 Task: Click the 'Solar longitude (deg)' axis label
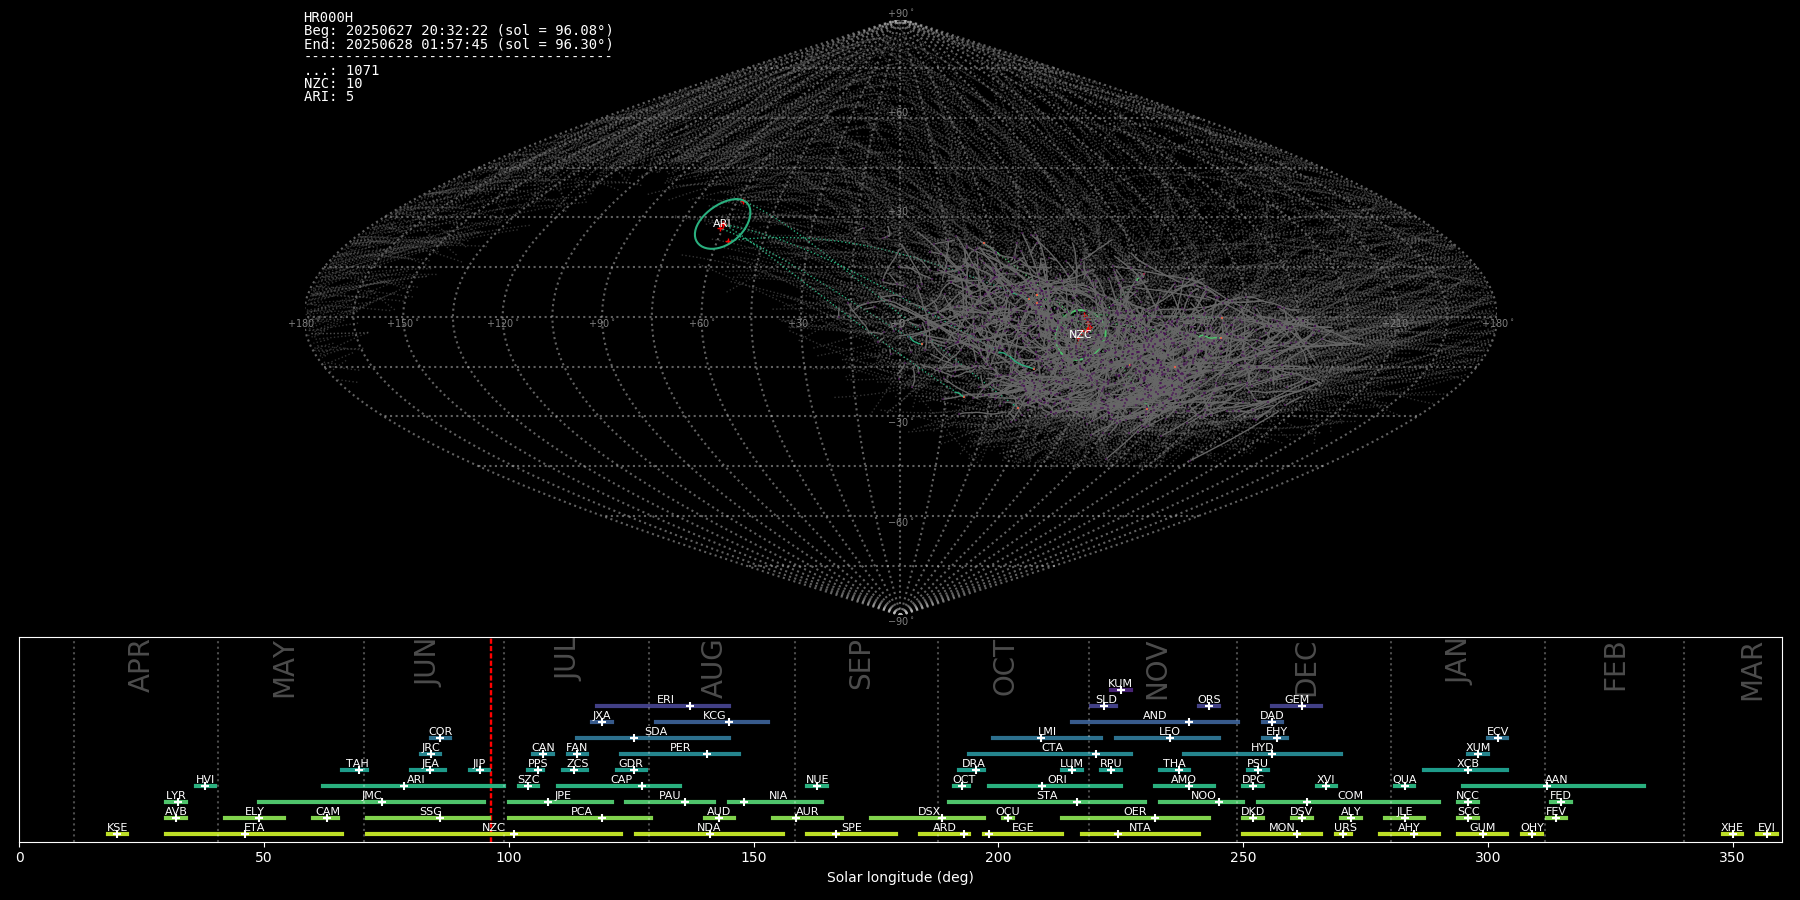900,877
